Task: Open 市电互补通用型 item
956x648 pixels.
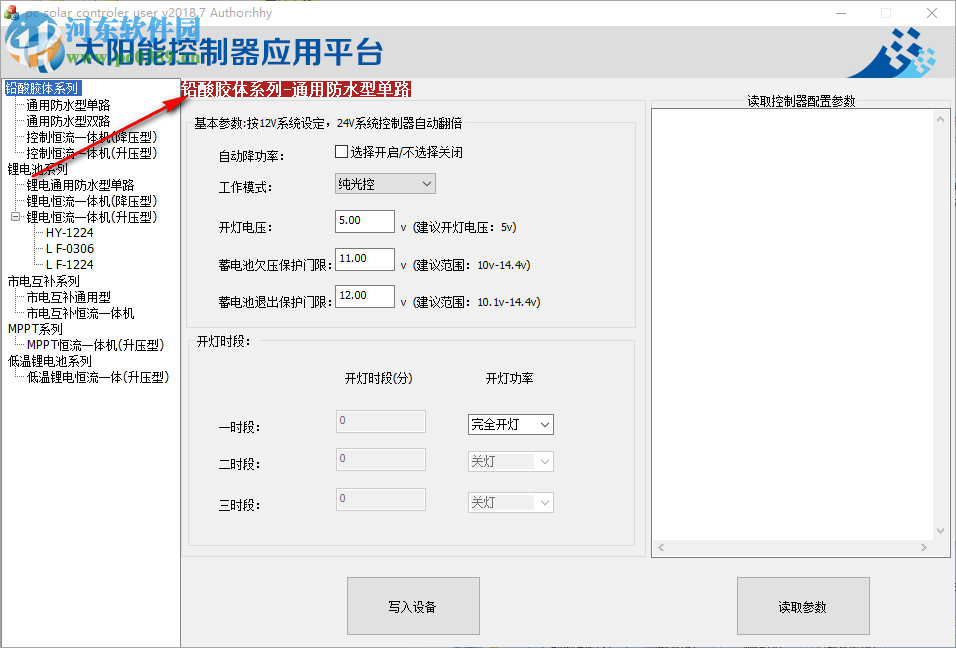Action: 68,297
